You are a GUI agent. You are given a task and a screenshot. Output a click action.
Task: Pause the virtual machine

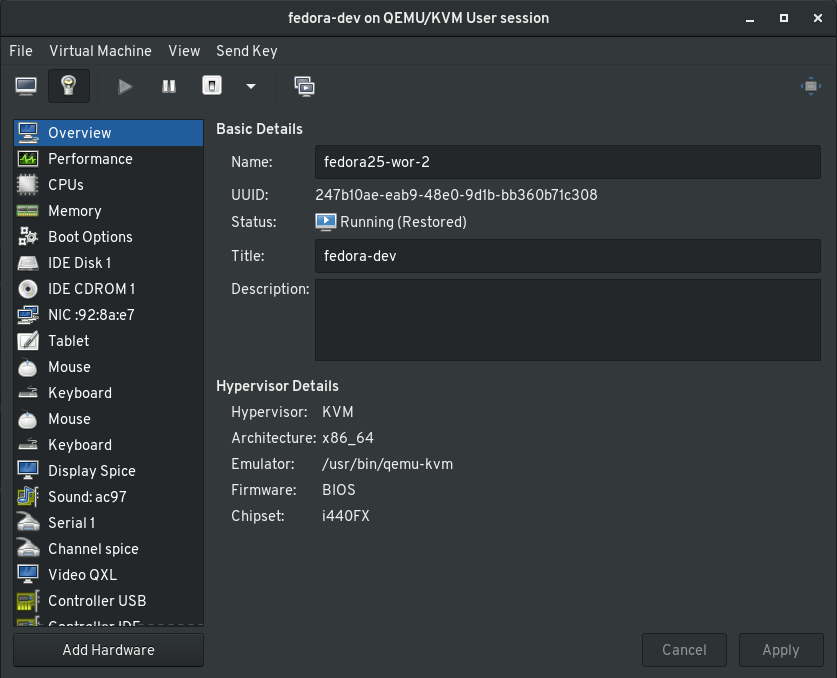[x=169, y=86]
